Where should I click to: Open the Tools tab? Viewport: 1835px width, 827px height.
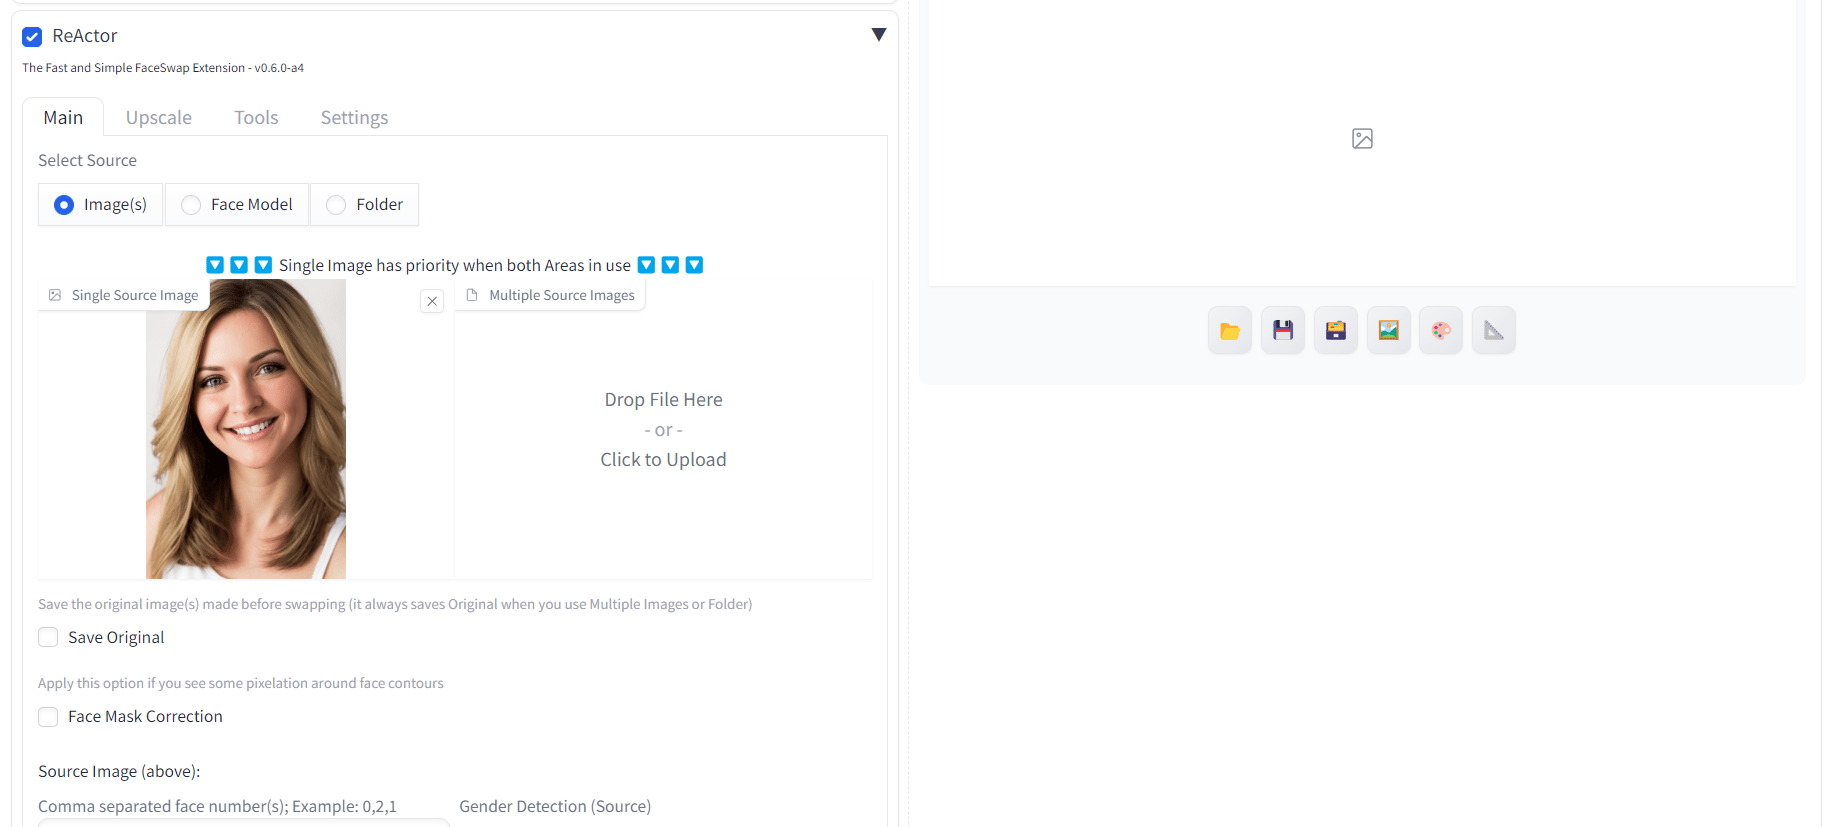256,118
